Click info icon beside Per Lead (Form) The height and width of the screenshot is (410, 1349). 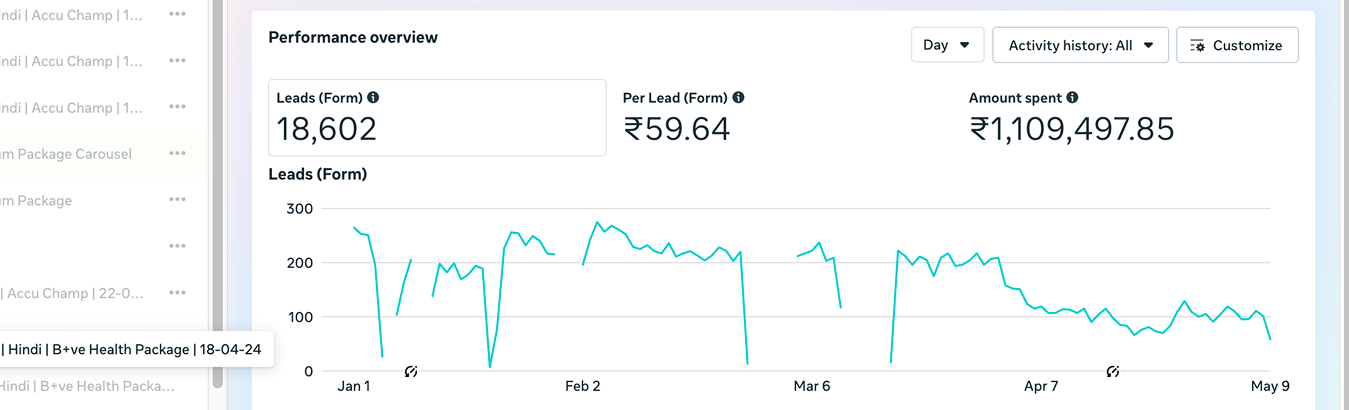pos(738,98)
